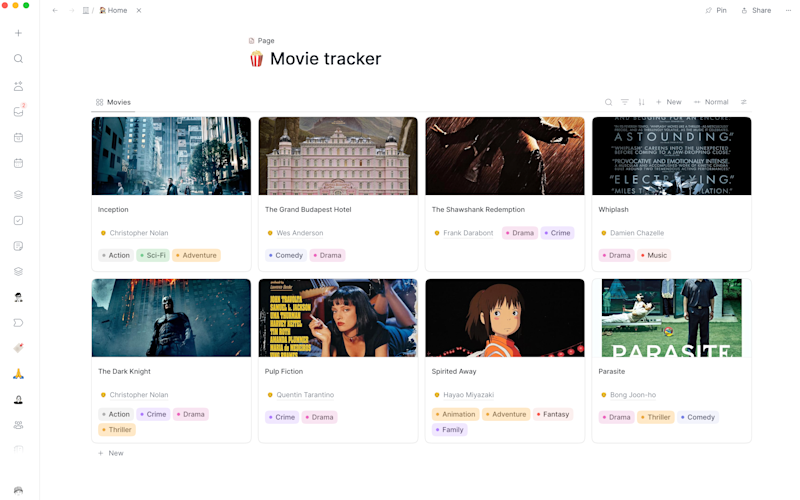800x500 pixels.
Task: Open the praying hands emoji sidebar item
Action: (18, 373)
